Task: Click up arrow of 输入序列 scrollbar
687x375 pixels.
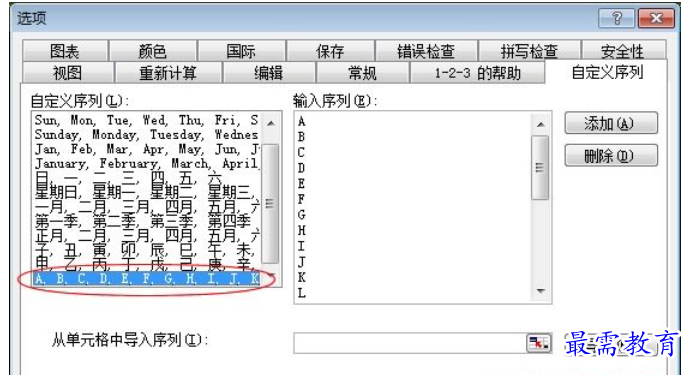Action: tap(541, 124)
